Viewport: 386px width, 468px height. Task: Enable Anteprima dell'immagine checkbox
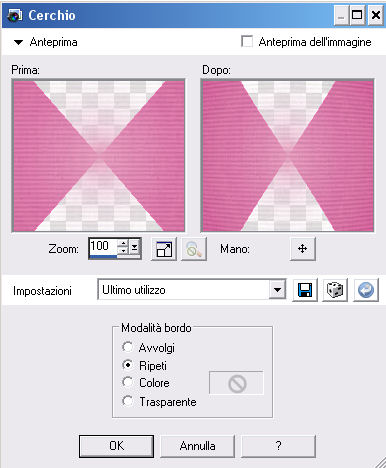tap(247, 42)
